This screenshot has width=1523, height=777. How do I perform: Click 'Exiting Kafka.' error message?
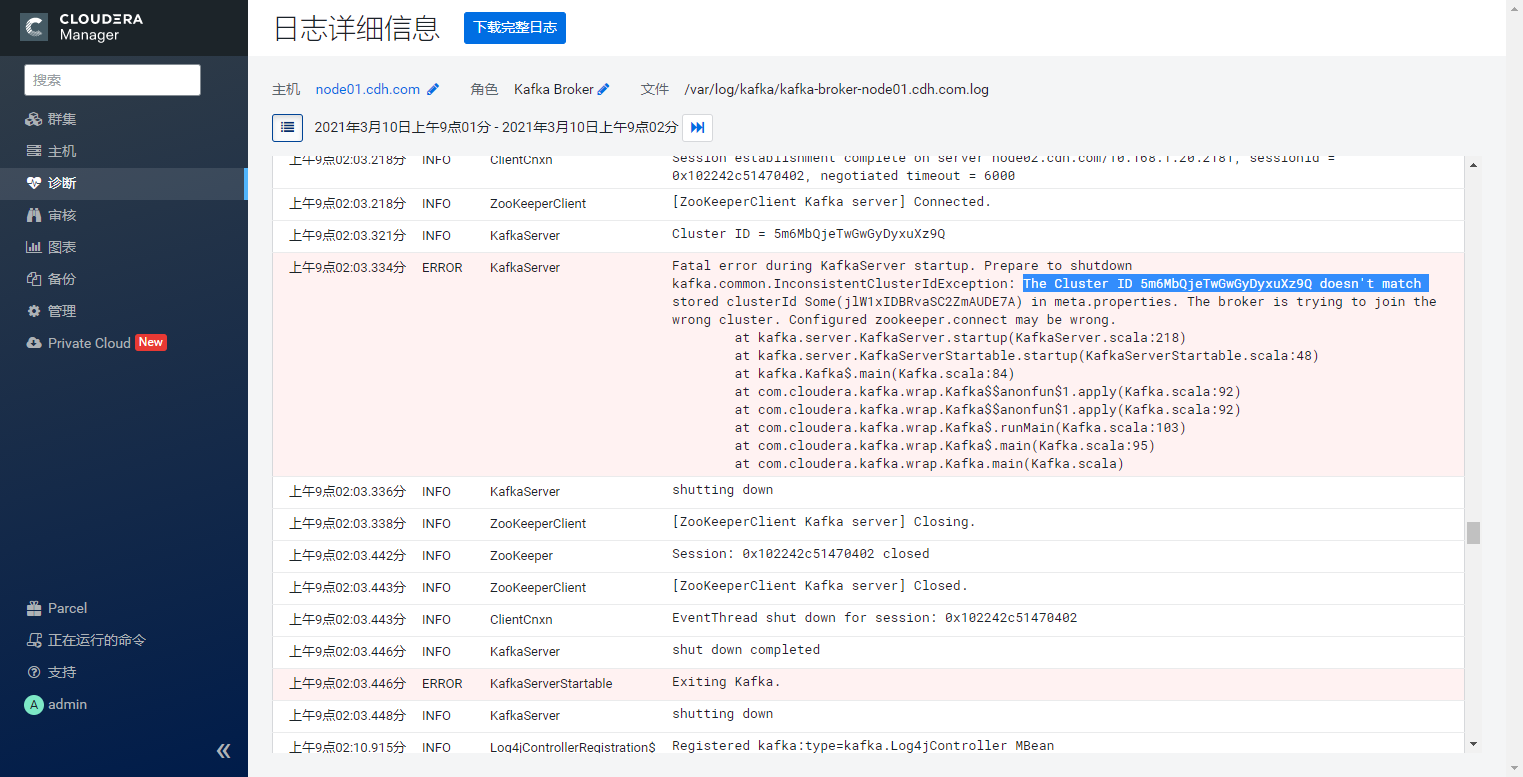(x=726, y=682)
